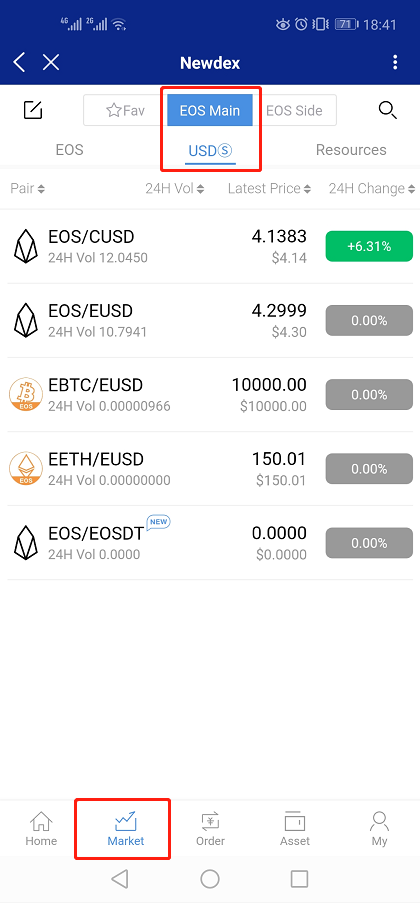Screen dimensions: 420x903
Task: Open the My profile icon
Action: (x=379, y=822)
